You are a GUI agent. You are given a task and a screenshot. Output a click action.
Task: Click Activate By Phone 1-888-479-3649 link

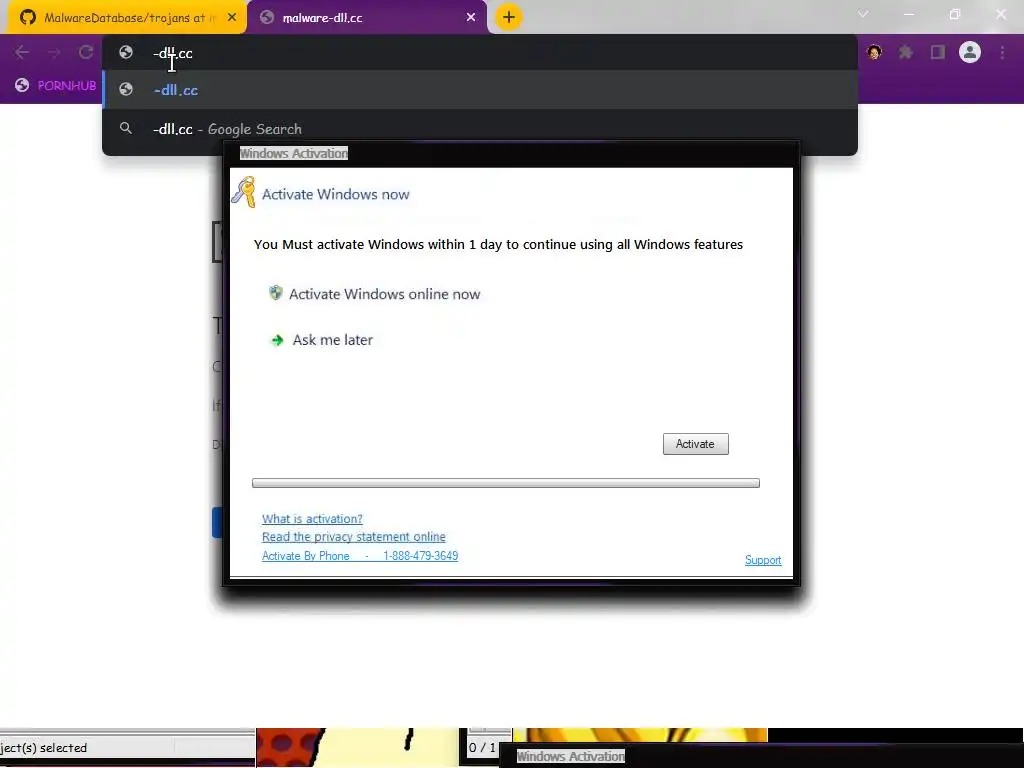(x=360, y=556)
